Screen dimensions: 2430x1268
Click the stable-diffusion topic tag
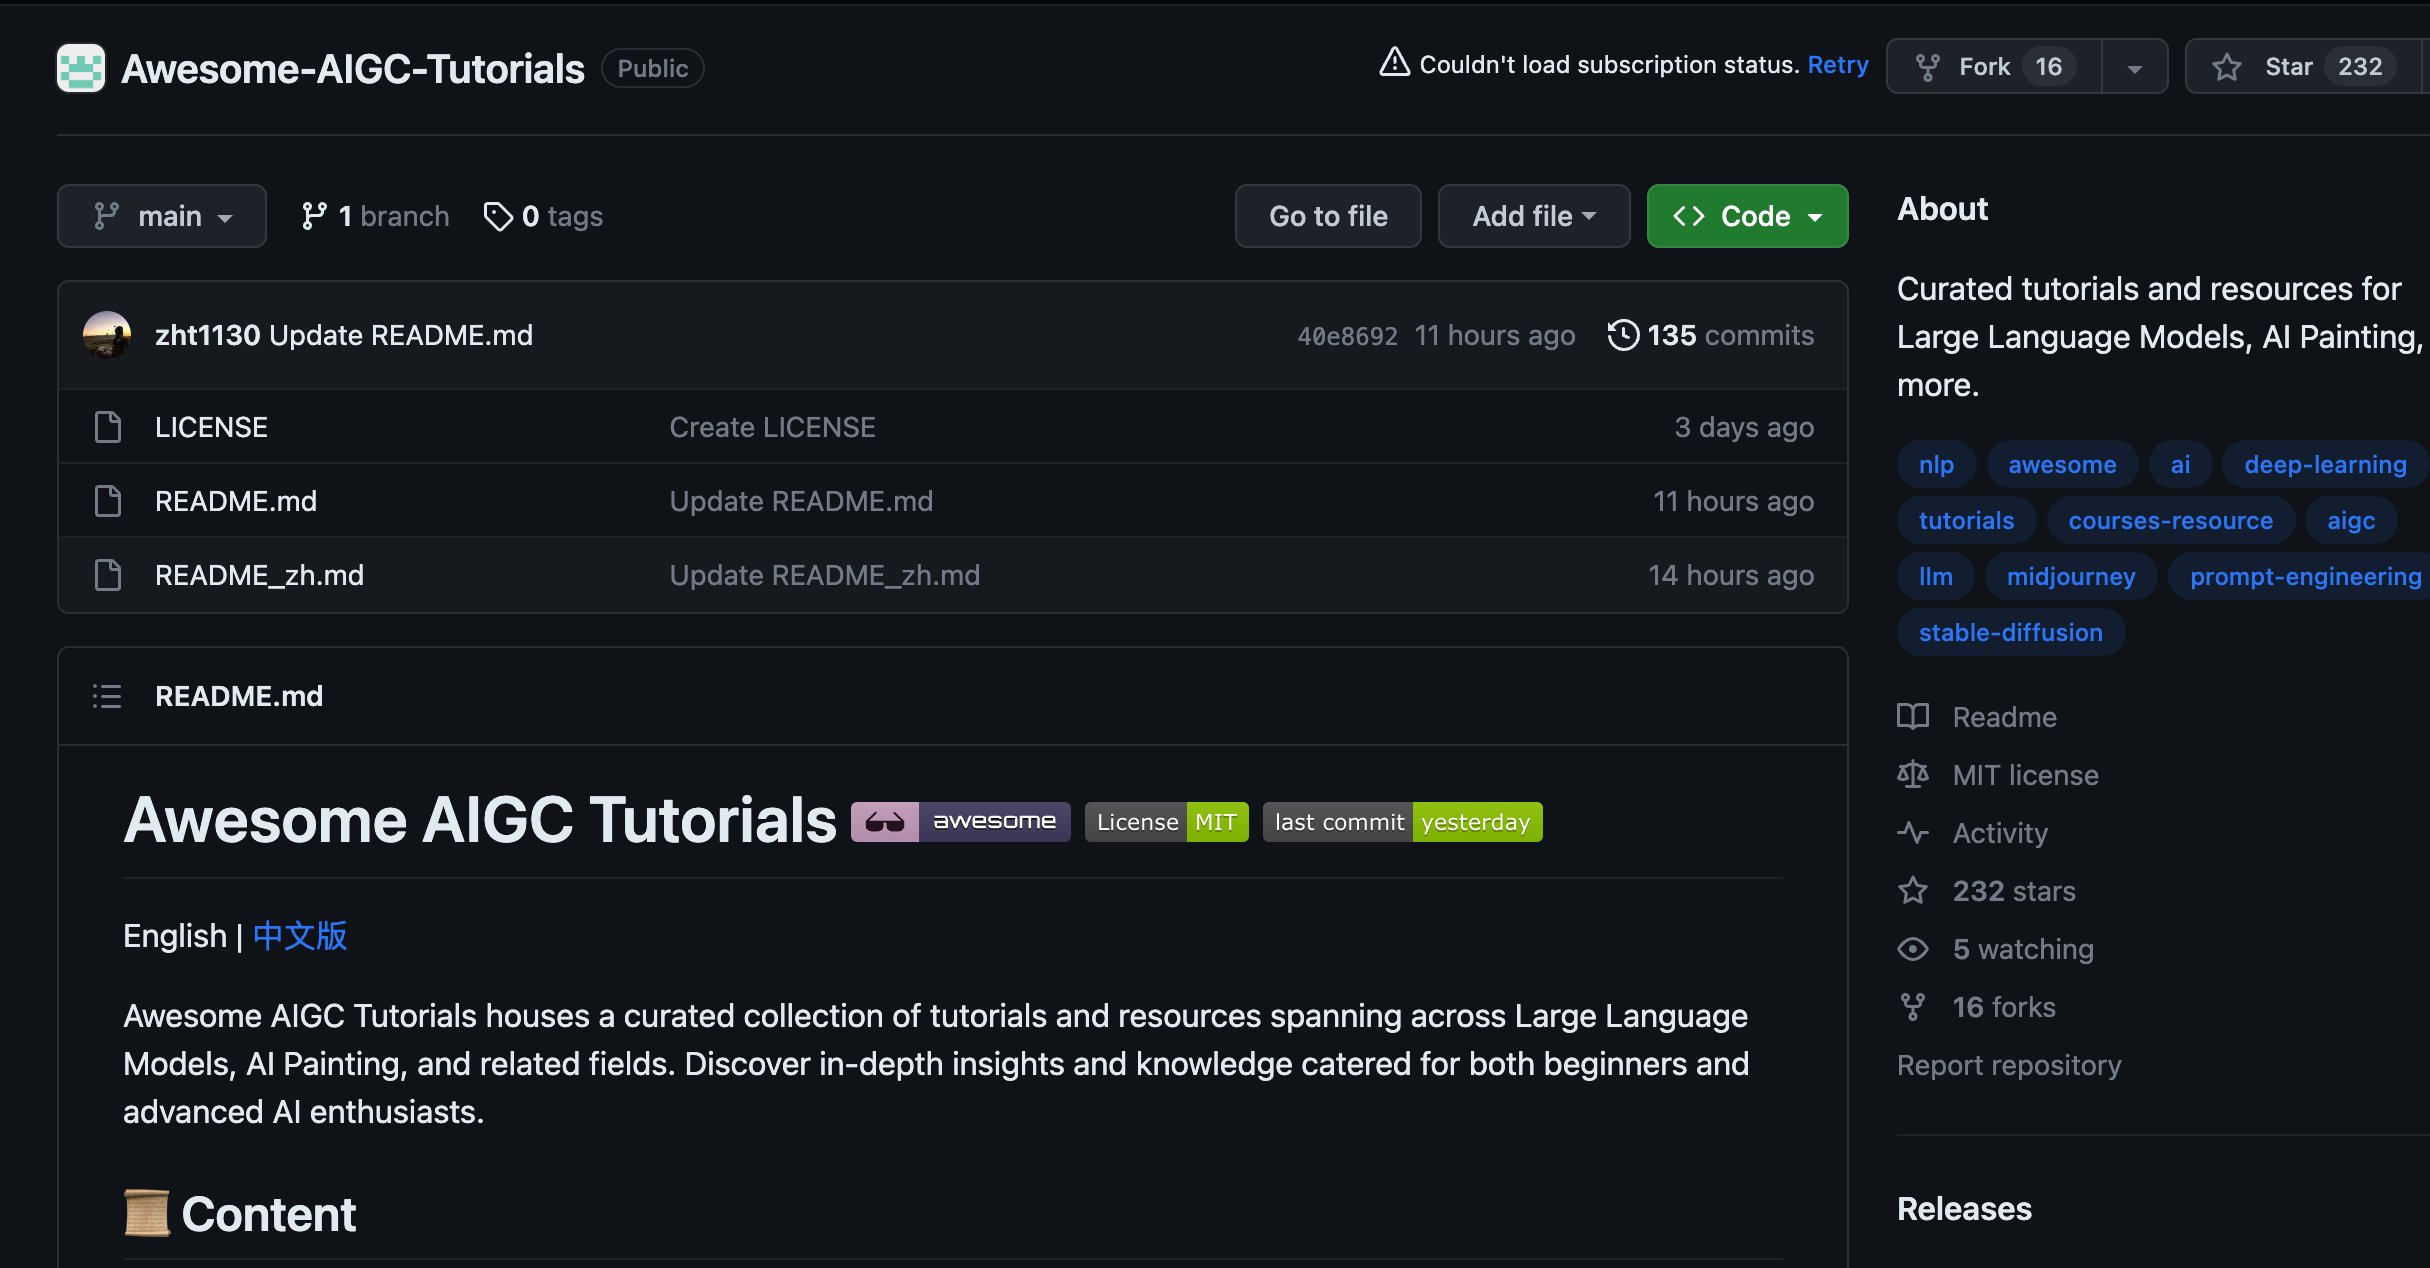click(2012, 630)
